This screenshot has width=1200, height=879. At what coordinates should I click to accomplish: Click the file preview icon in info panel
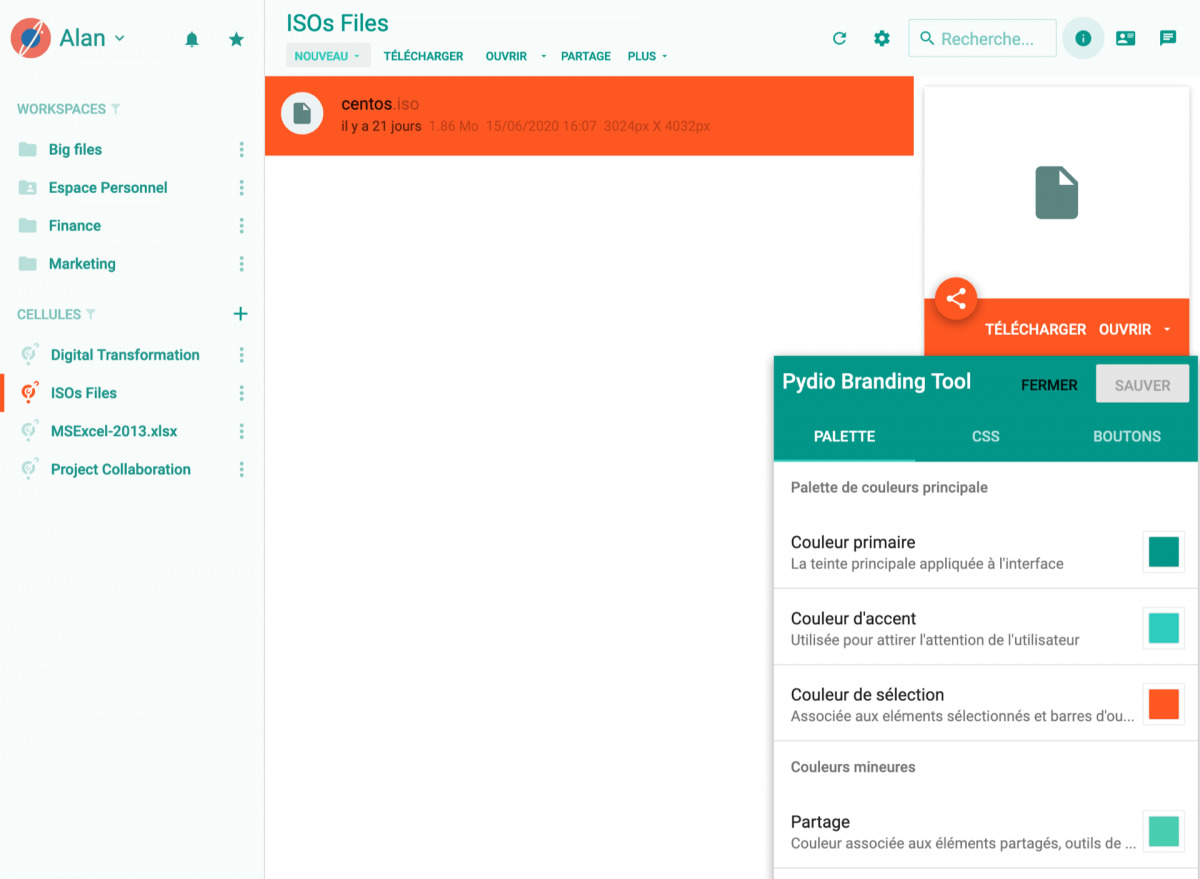click(x=1056, y=193)
